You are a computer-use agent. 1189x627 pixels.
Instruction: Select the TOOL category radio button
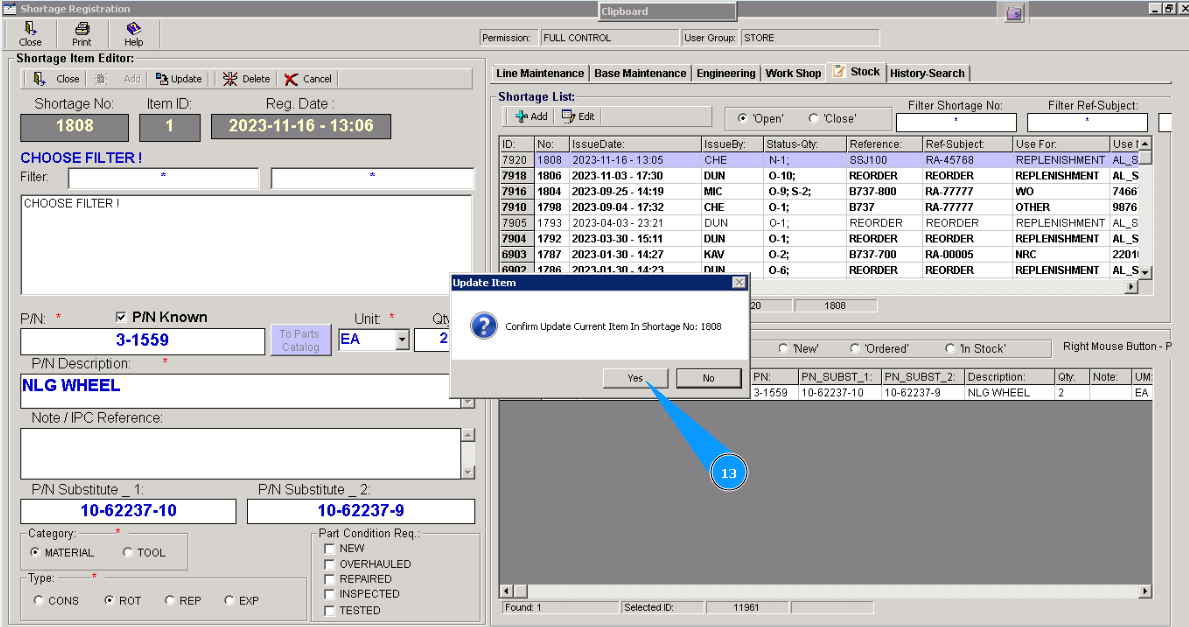tap(128, 553)
